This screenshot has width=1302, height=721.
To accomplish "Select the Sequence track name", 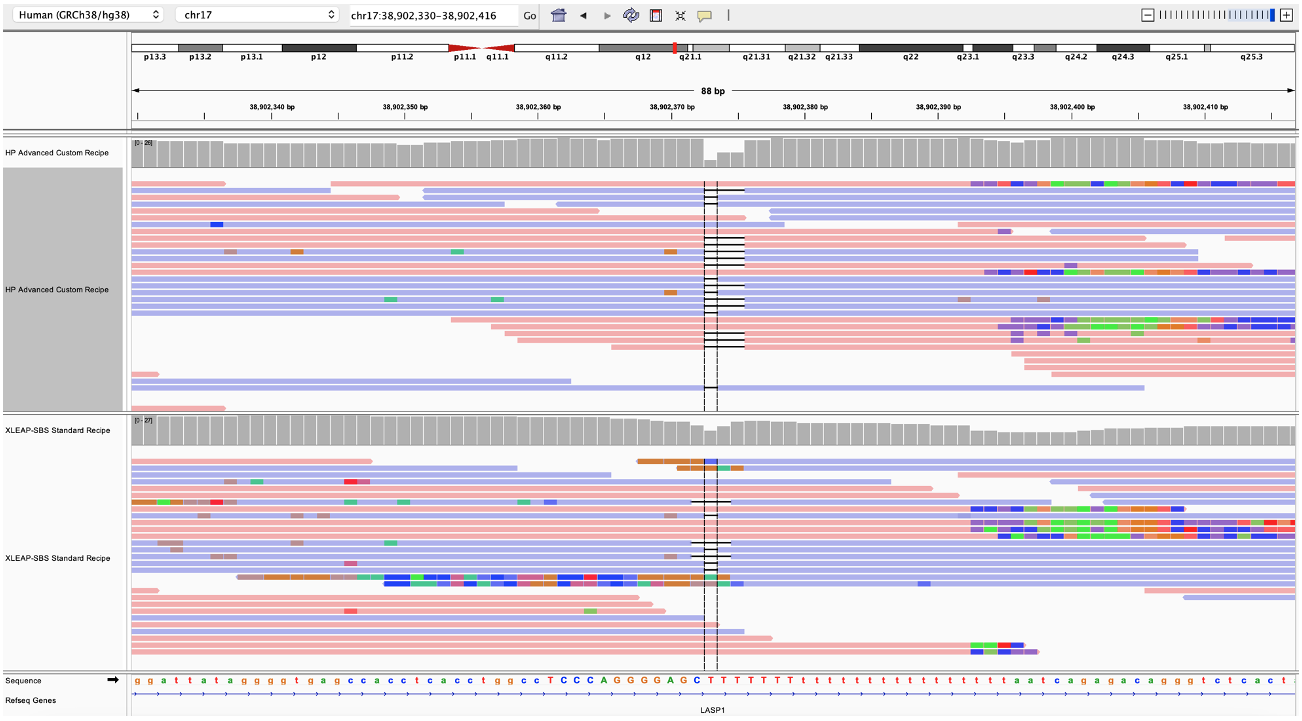I will tap(24, 680).
